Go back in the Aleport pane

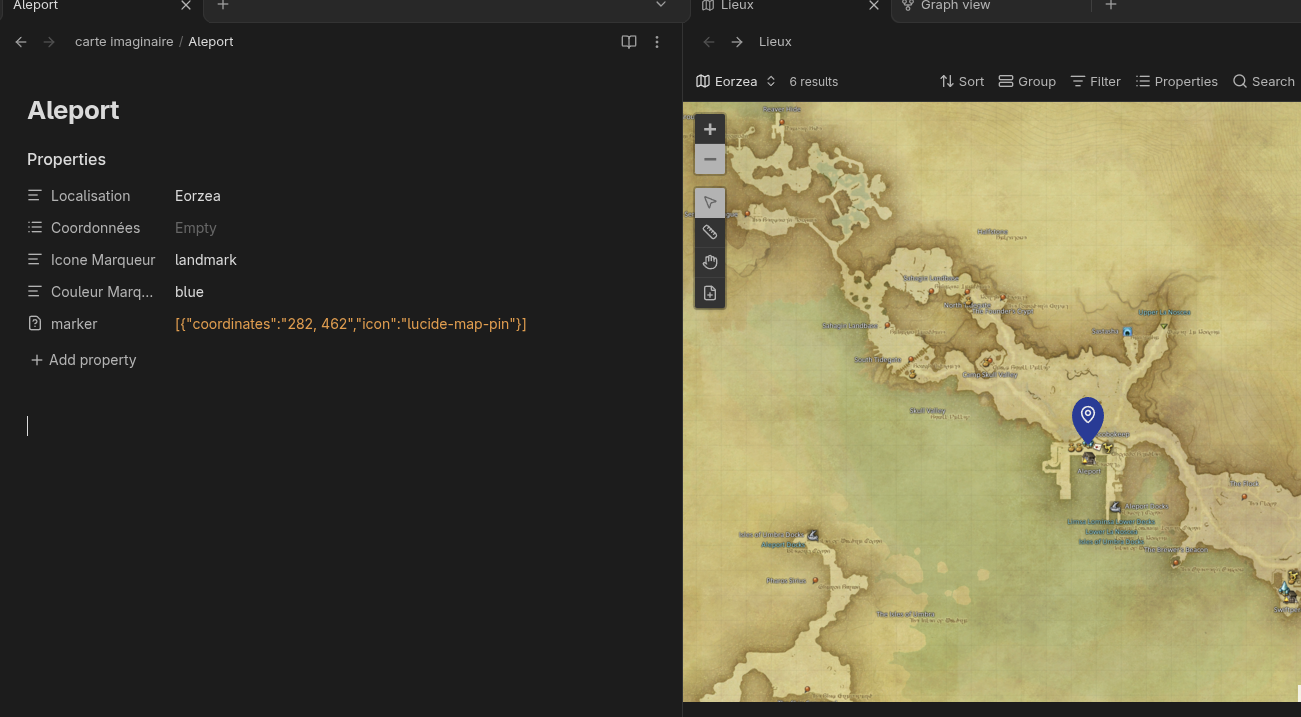click(x=21, y=42)
